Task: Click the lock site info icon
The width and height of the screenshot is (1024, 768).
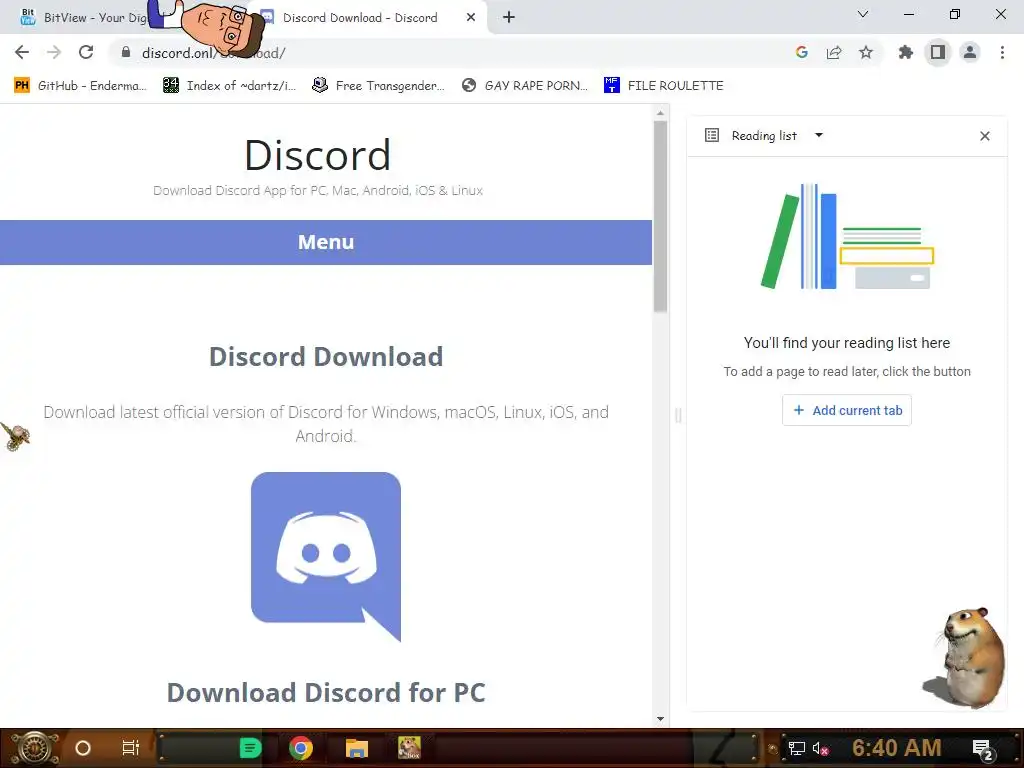Action: click(126, 52)
